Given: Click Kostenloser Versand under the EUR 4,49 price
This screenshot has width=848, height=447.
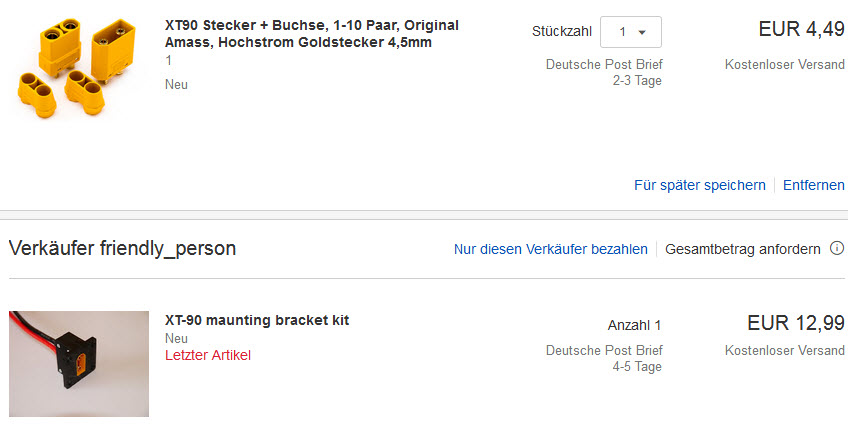Looking at the screenshot, I should pyautogui.click(x=785, y=65).
